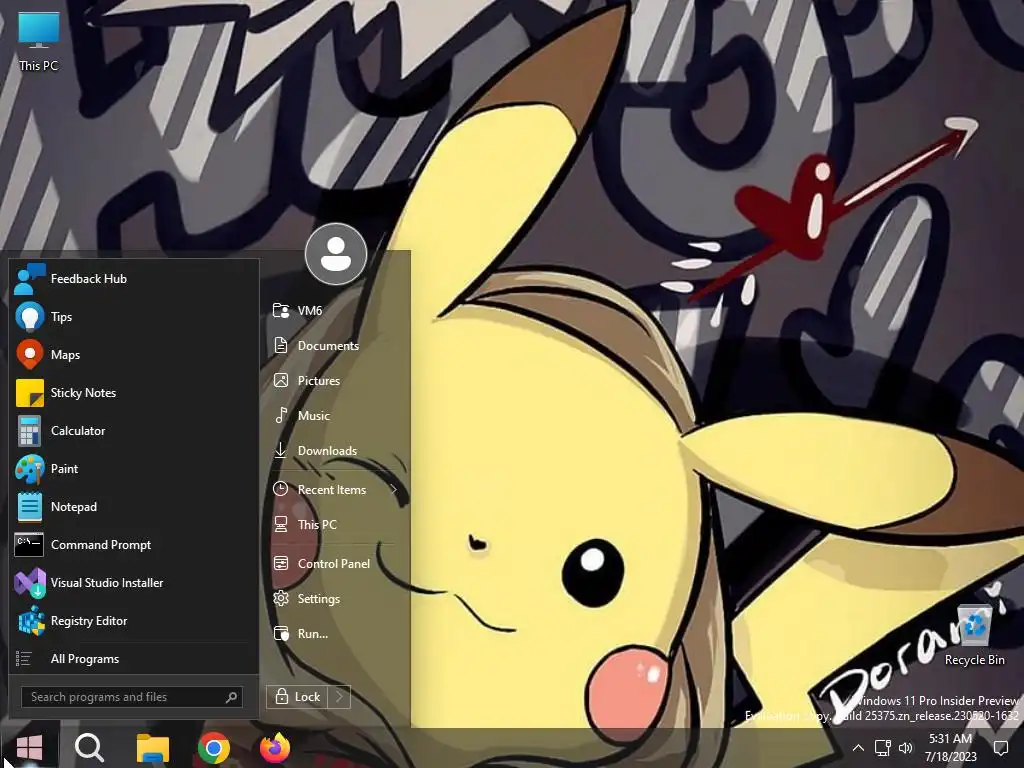Click the Search programs and files box
Screen dimensions: 1024x768
pos(132,697)
